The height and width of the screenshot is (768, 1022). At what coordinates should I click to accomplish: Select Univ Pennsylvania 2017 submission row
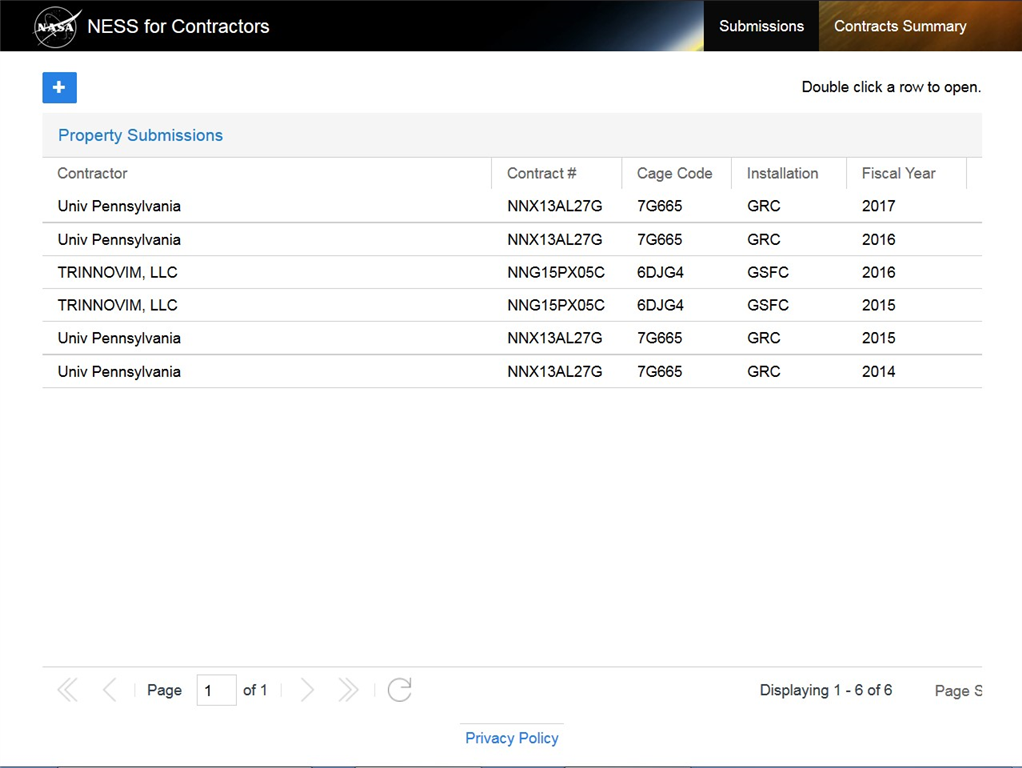119,206
